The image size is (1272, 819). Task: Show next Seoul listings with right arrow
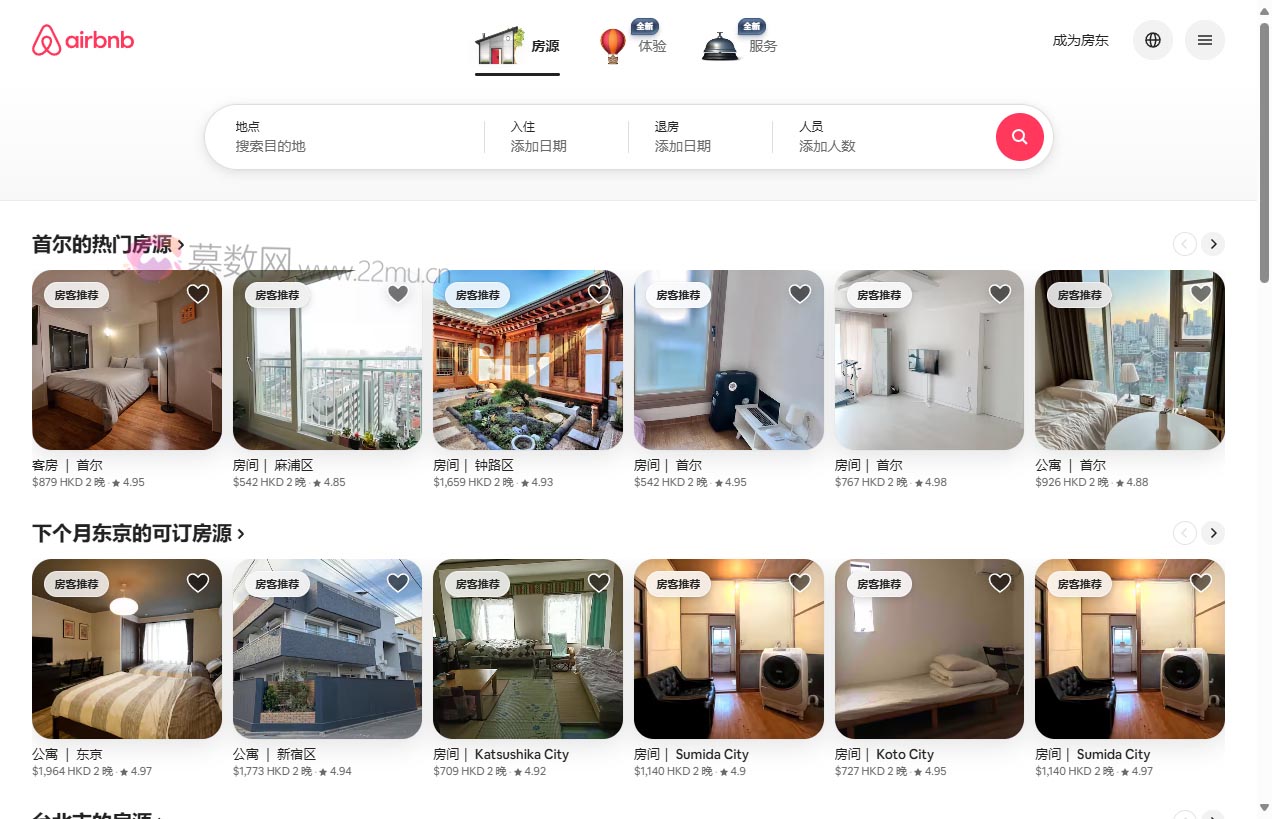click(1213, 244)
